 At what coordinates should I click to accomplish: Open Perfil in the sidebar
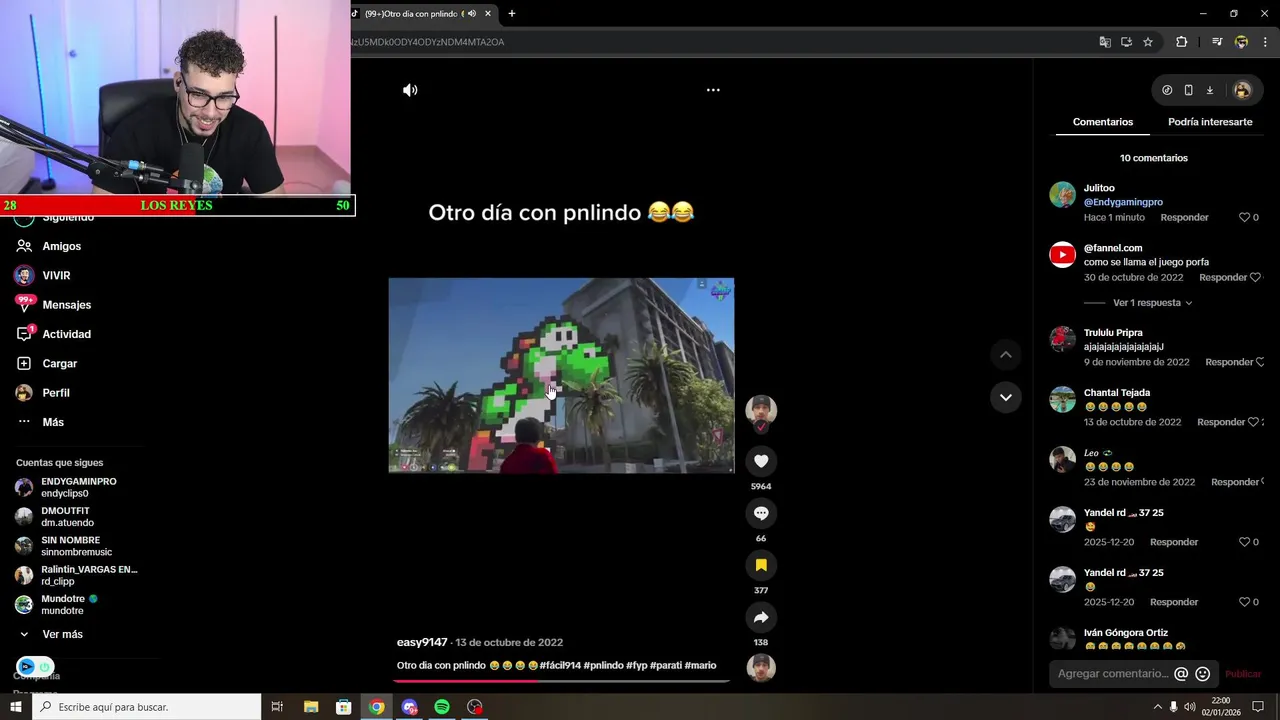point(56,393)
